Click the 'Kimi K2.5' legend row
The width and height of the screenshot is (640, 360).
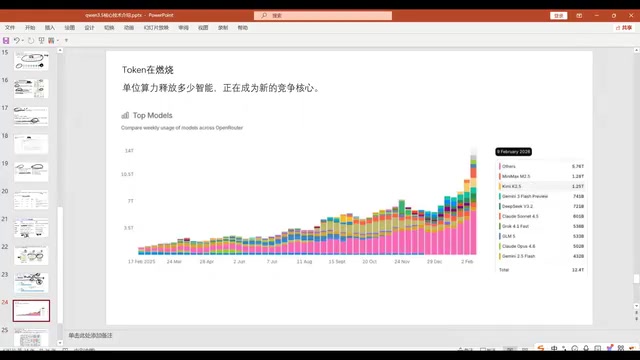click(541, 187)
